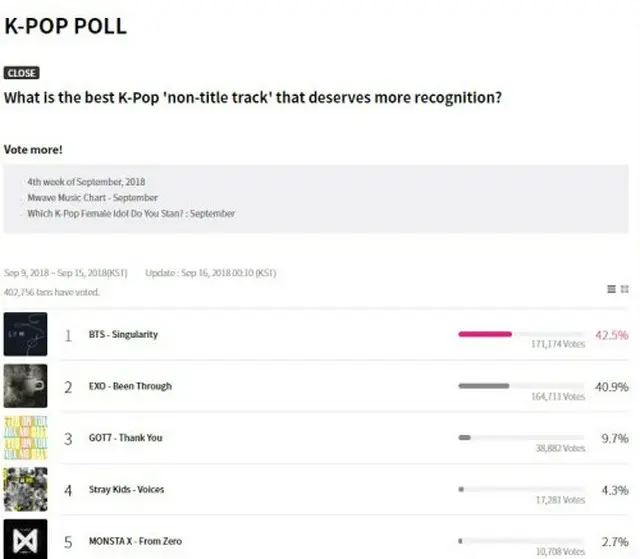Open Mwave Music Chart - September link
Image resolution: width=640 pixels, height=559 pixels.
93,197
